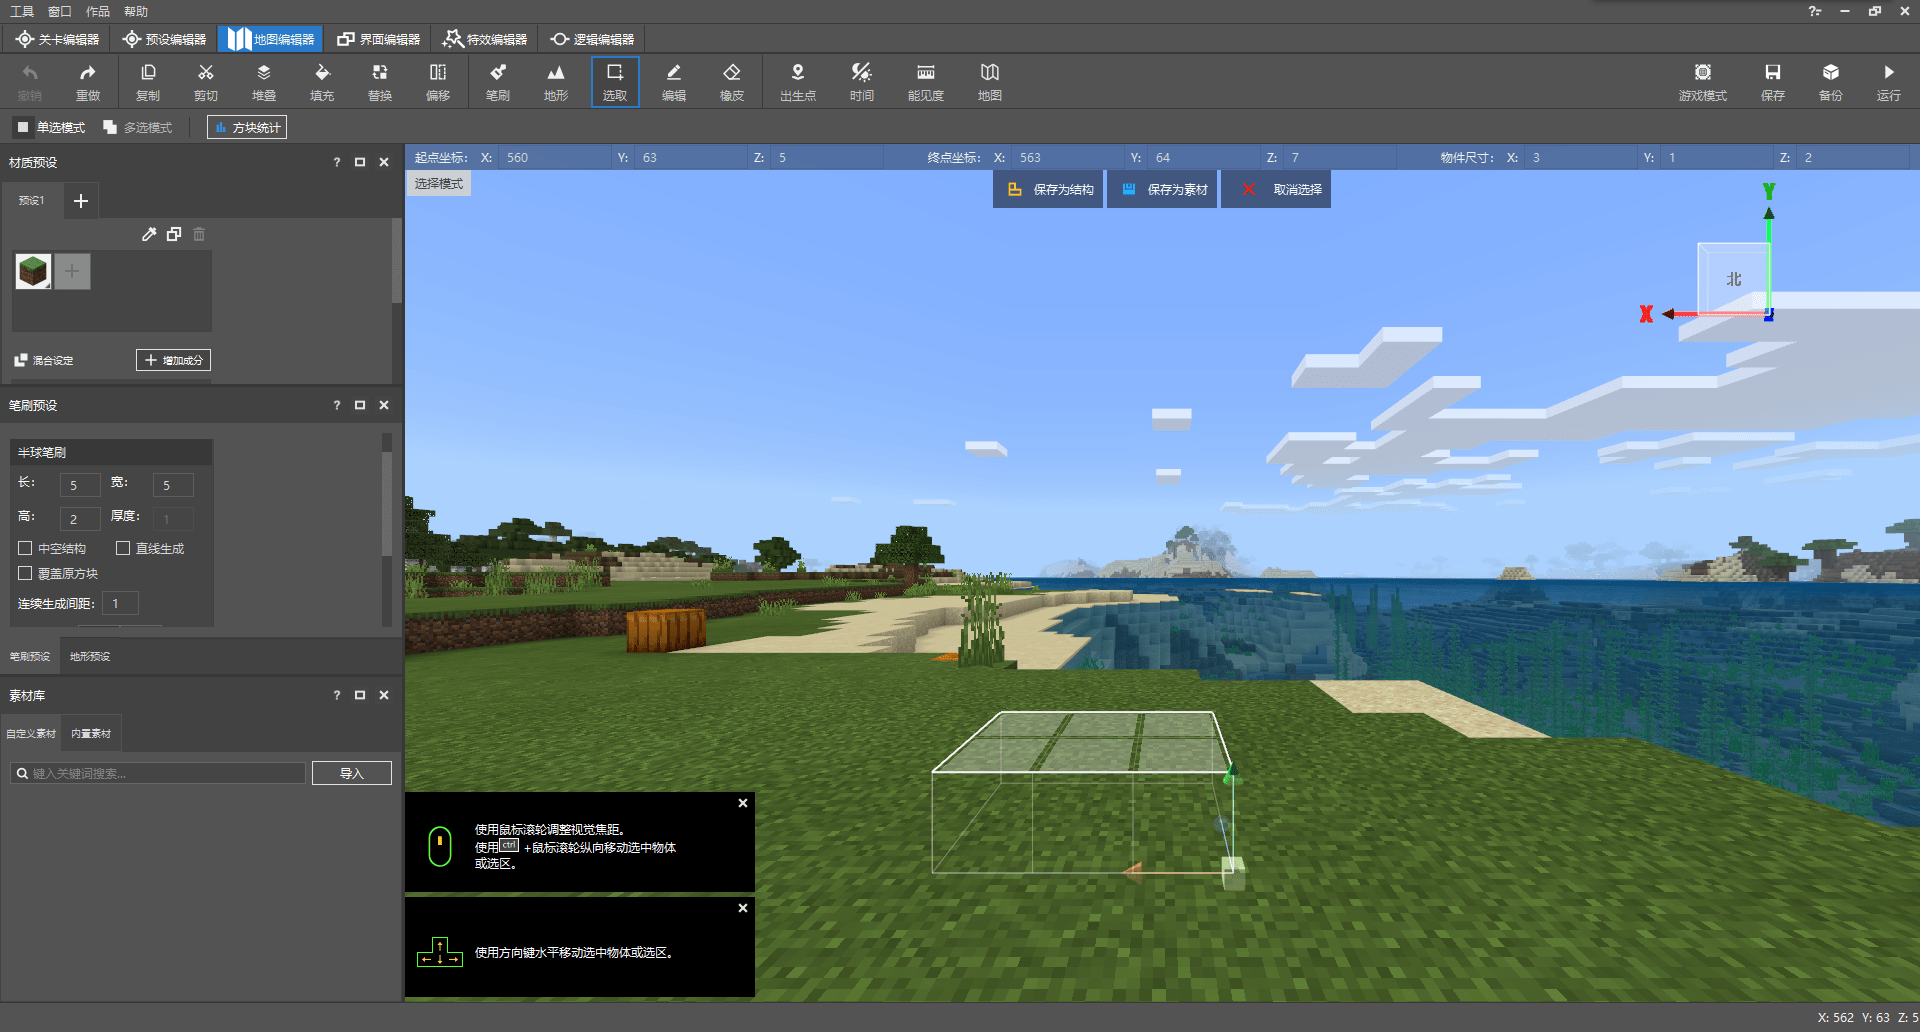Close the mouse wheel hint popup

[743, 803]
